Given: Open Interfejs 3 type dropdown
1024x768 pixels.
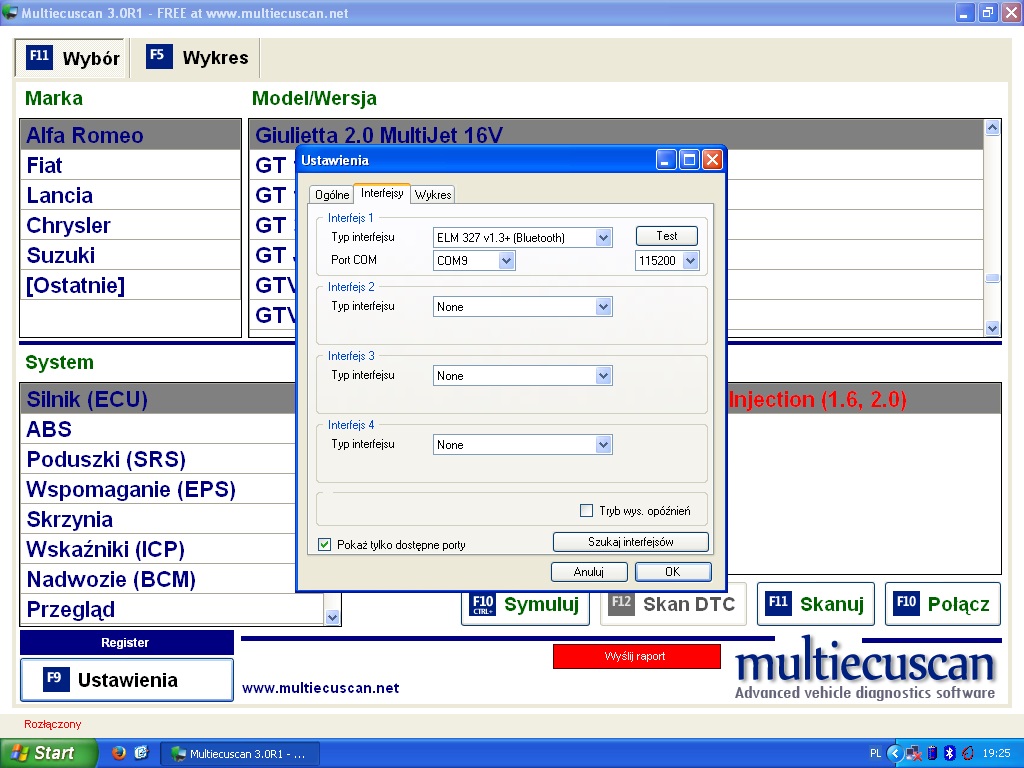Looking at the screenshot, I should pos(603,376).
